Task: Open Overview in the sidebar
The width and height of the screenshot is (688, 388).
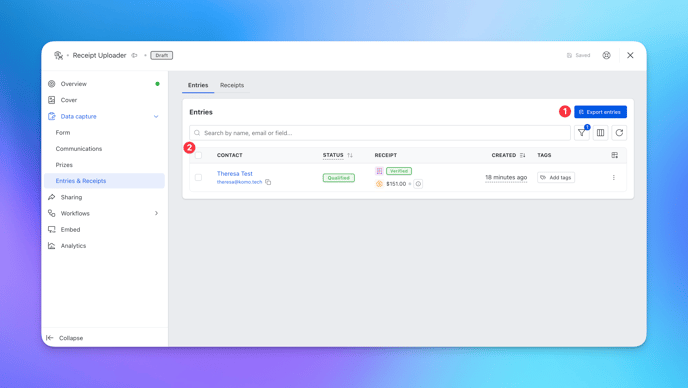Action: [x=104, y=84]
